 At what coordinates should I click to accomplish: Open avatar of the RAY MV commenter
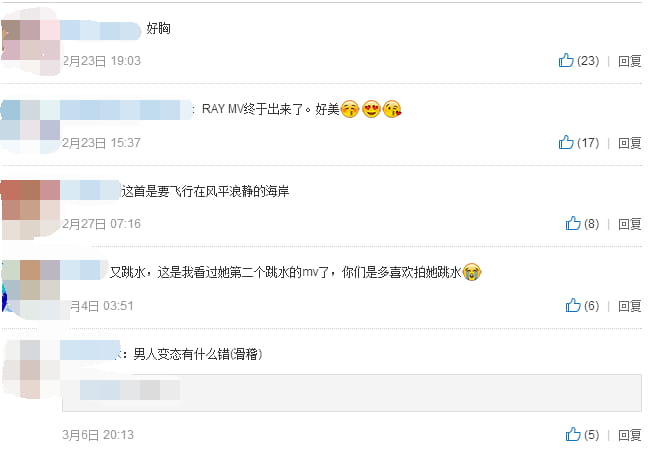[x=30, y=126]
